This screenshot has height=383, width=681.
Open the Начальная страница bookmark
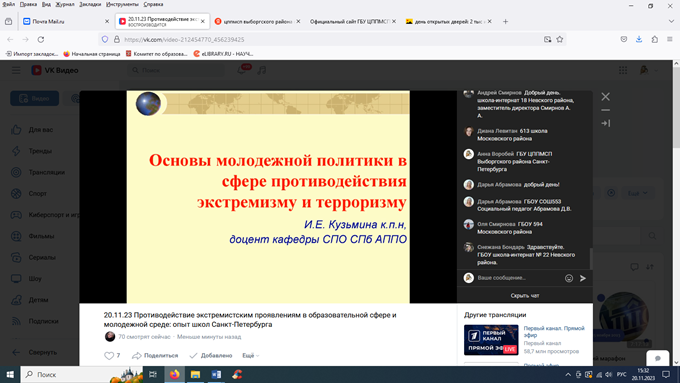[x=92, y=54]
